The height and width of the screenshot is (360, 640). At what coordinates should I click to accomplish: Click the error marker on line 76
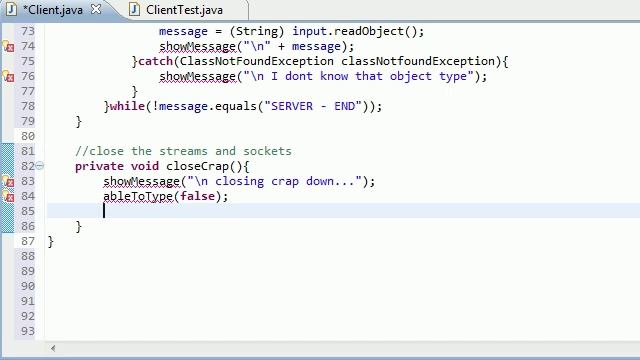8,76
